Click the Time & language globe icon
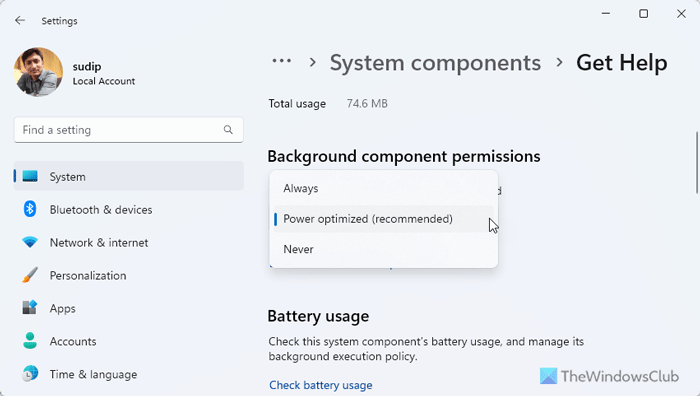The image size is (700, 396). pyautogui.click(x=30, y=374)
